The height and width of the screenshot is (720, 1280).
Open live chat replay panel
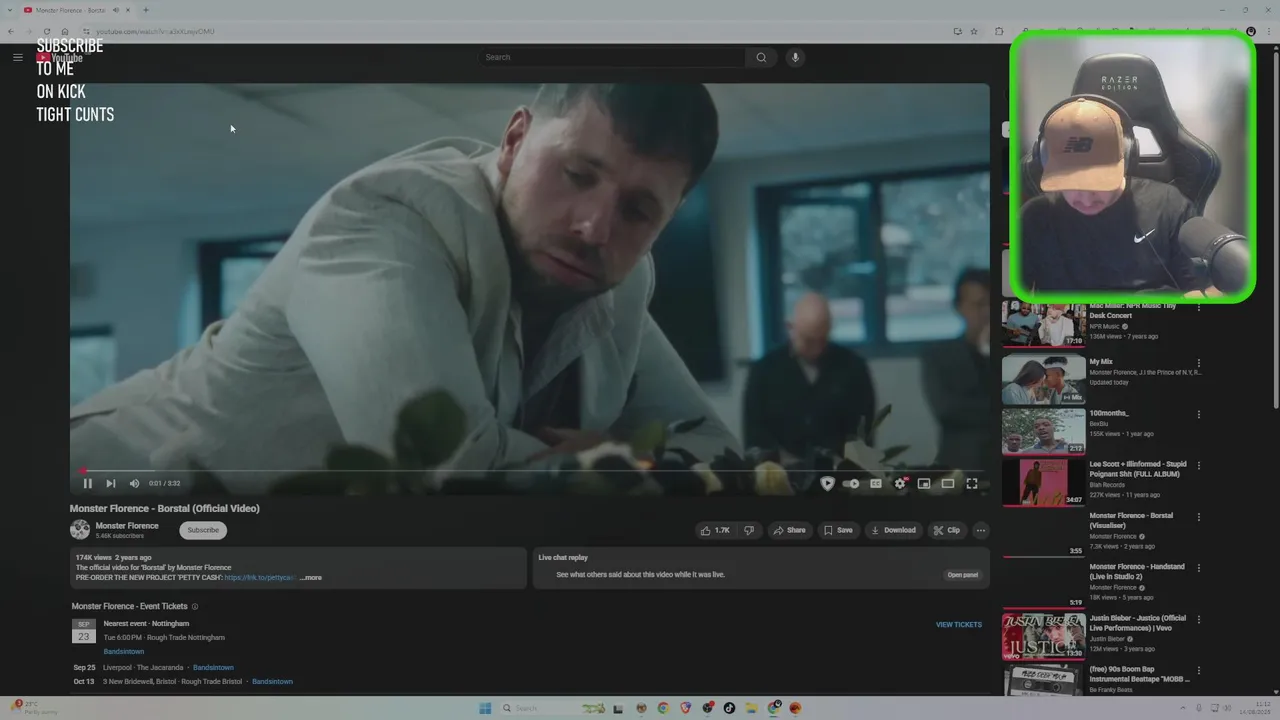click(963, 575)
